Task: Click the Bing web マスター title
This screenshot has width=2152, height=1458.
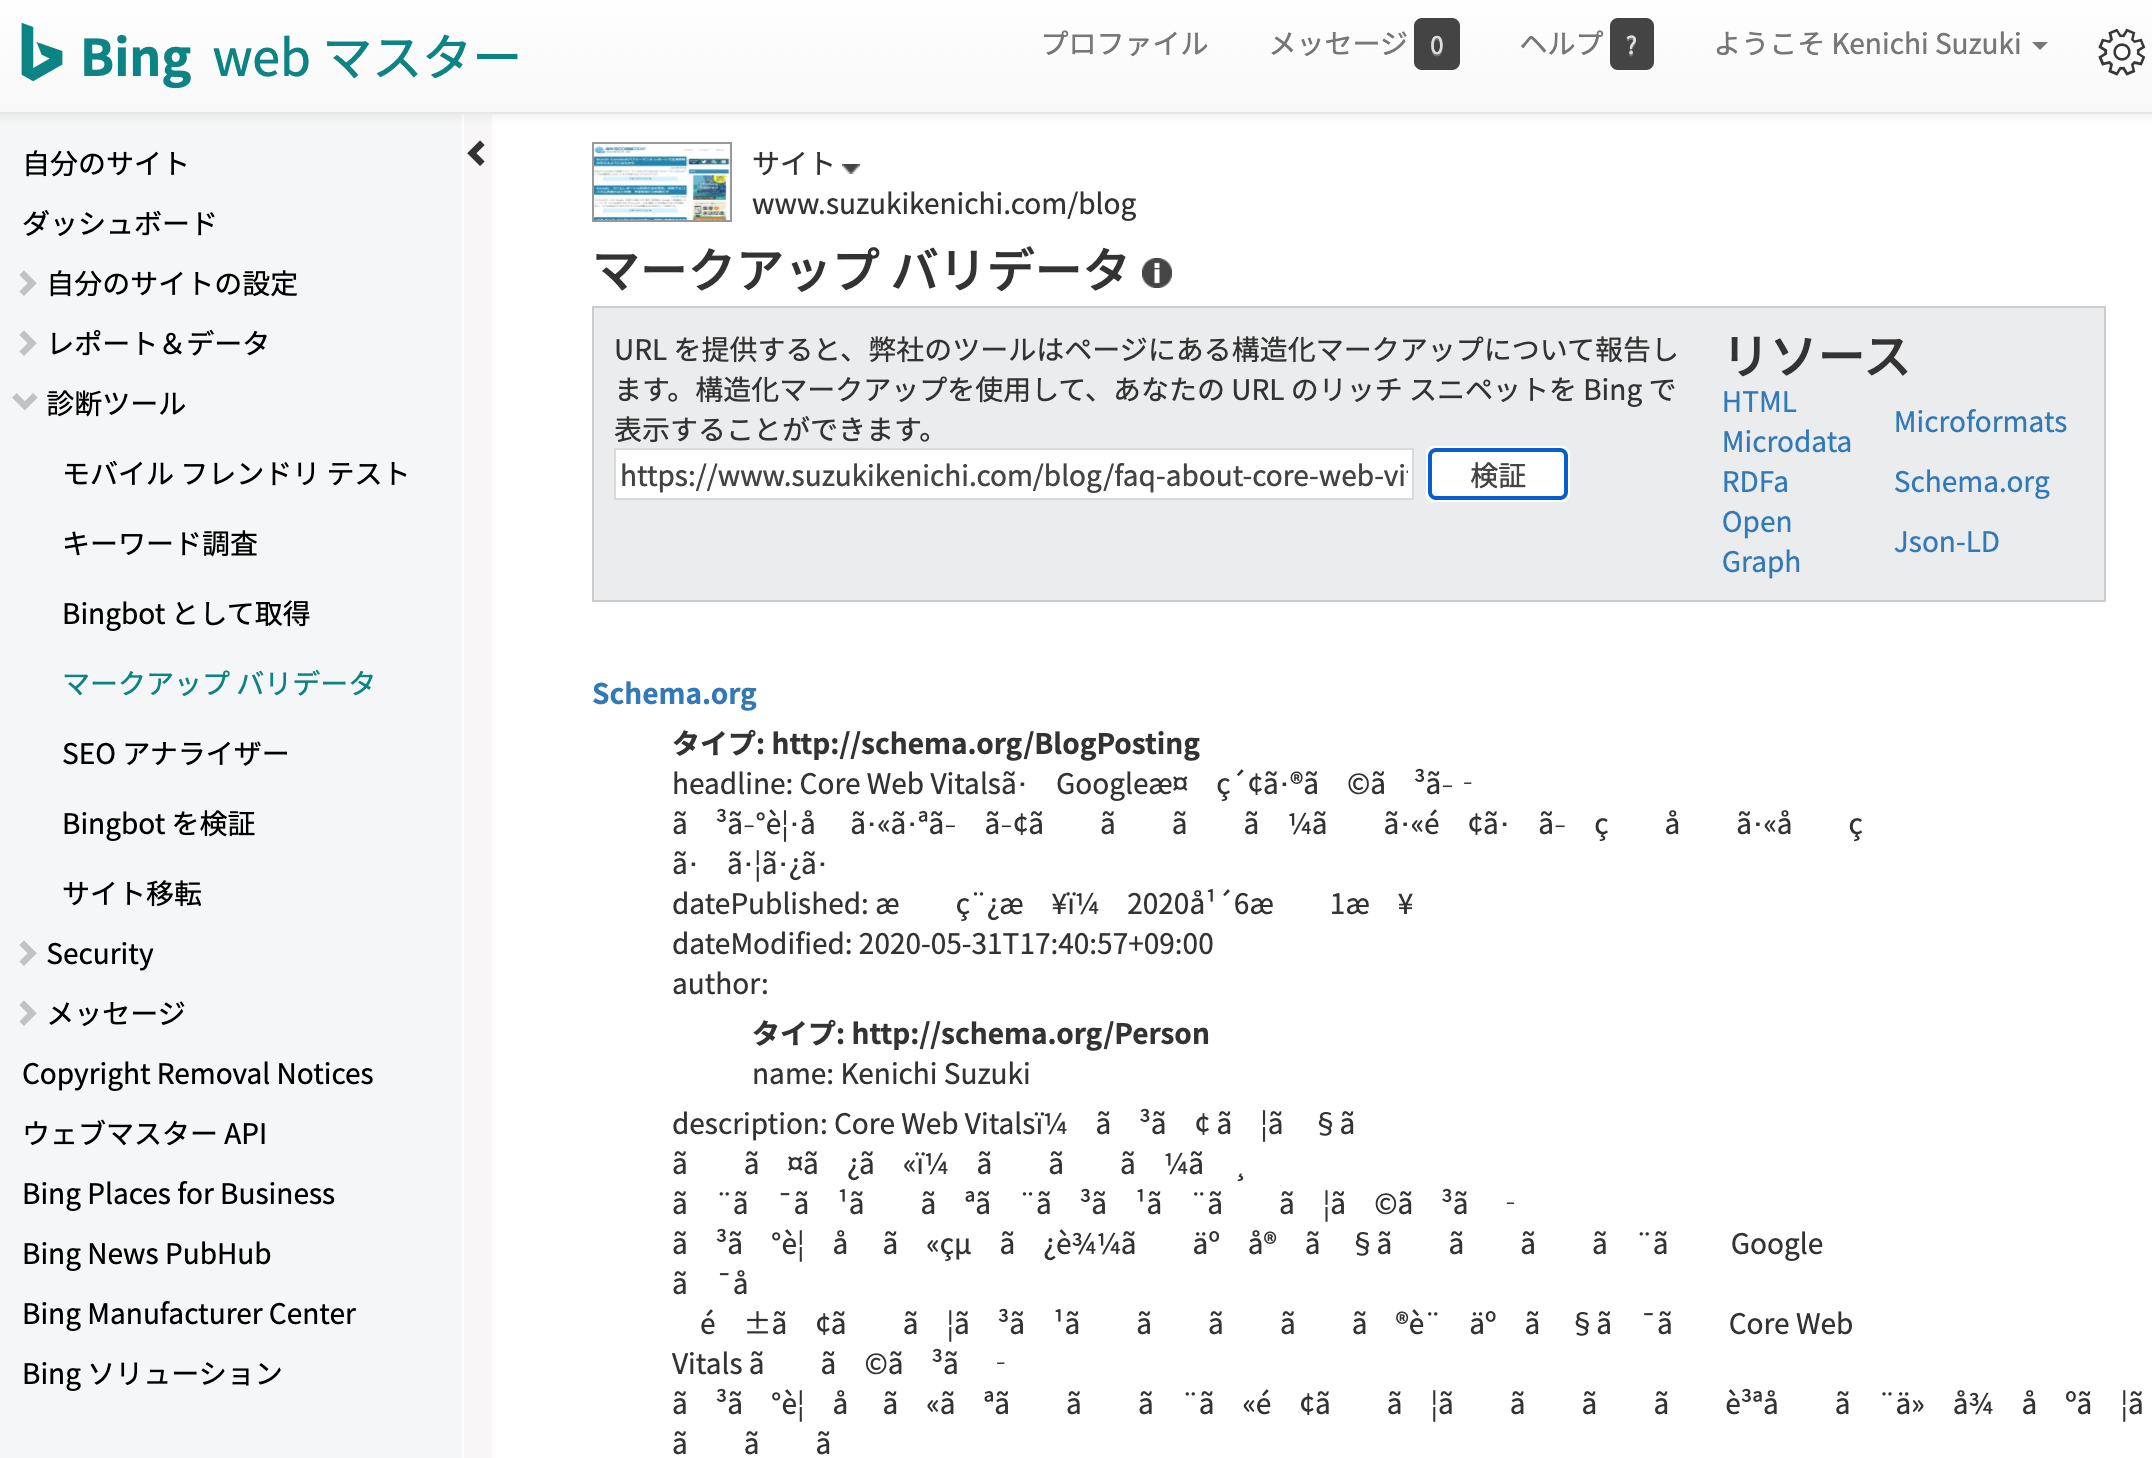Action: tap(298, 56)
